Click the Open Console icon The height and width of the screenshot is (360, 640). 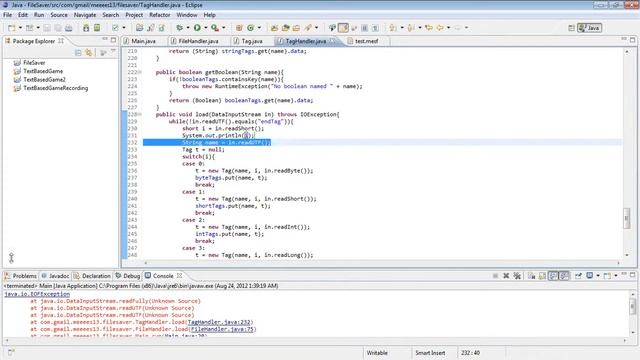607,276
